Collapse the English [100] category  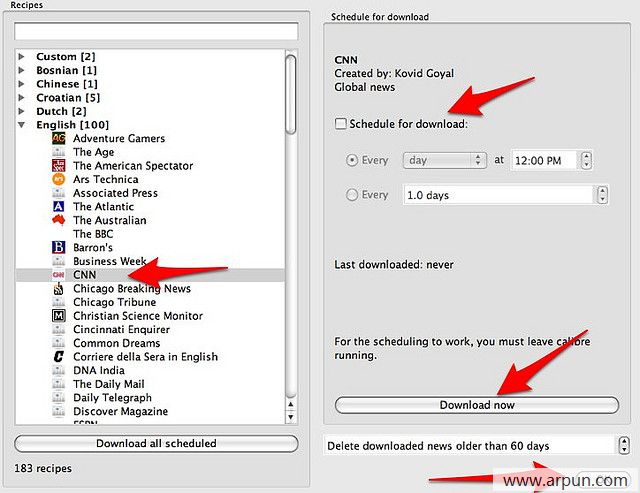click(22, 125)
